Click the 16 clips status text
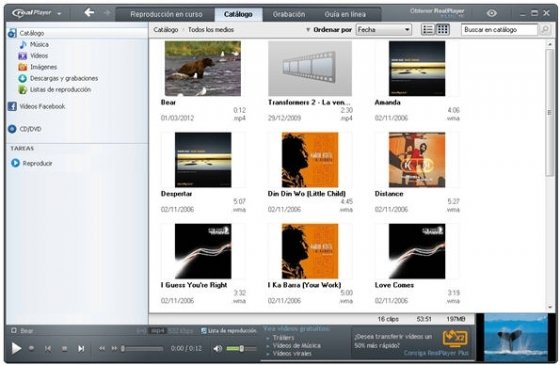560x365 pixels. coord(388,319)
